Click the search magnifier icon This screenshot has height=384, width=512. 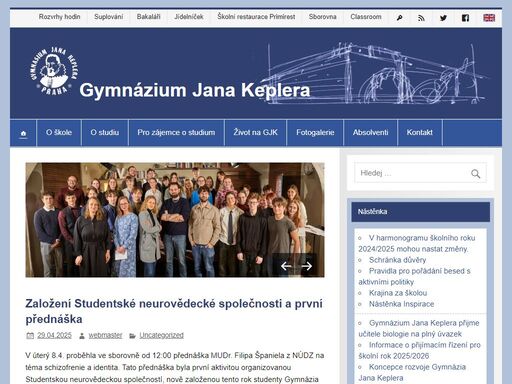point(476,173)
